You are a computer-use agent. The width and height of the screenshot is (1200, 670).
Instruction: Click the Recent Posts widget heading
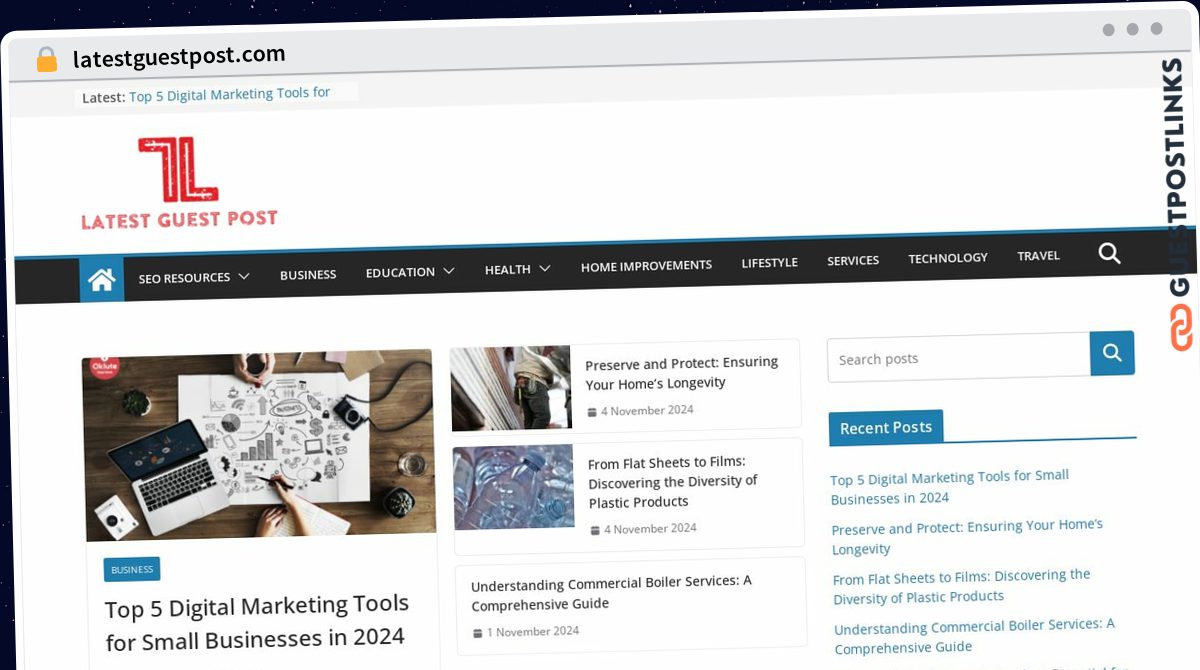(x=886, y=427)
